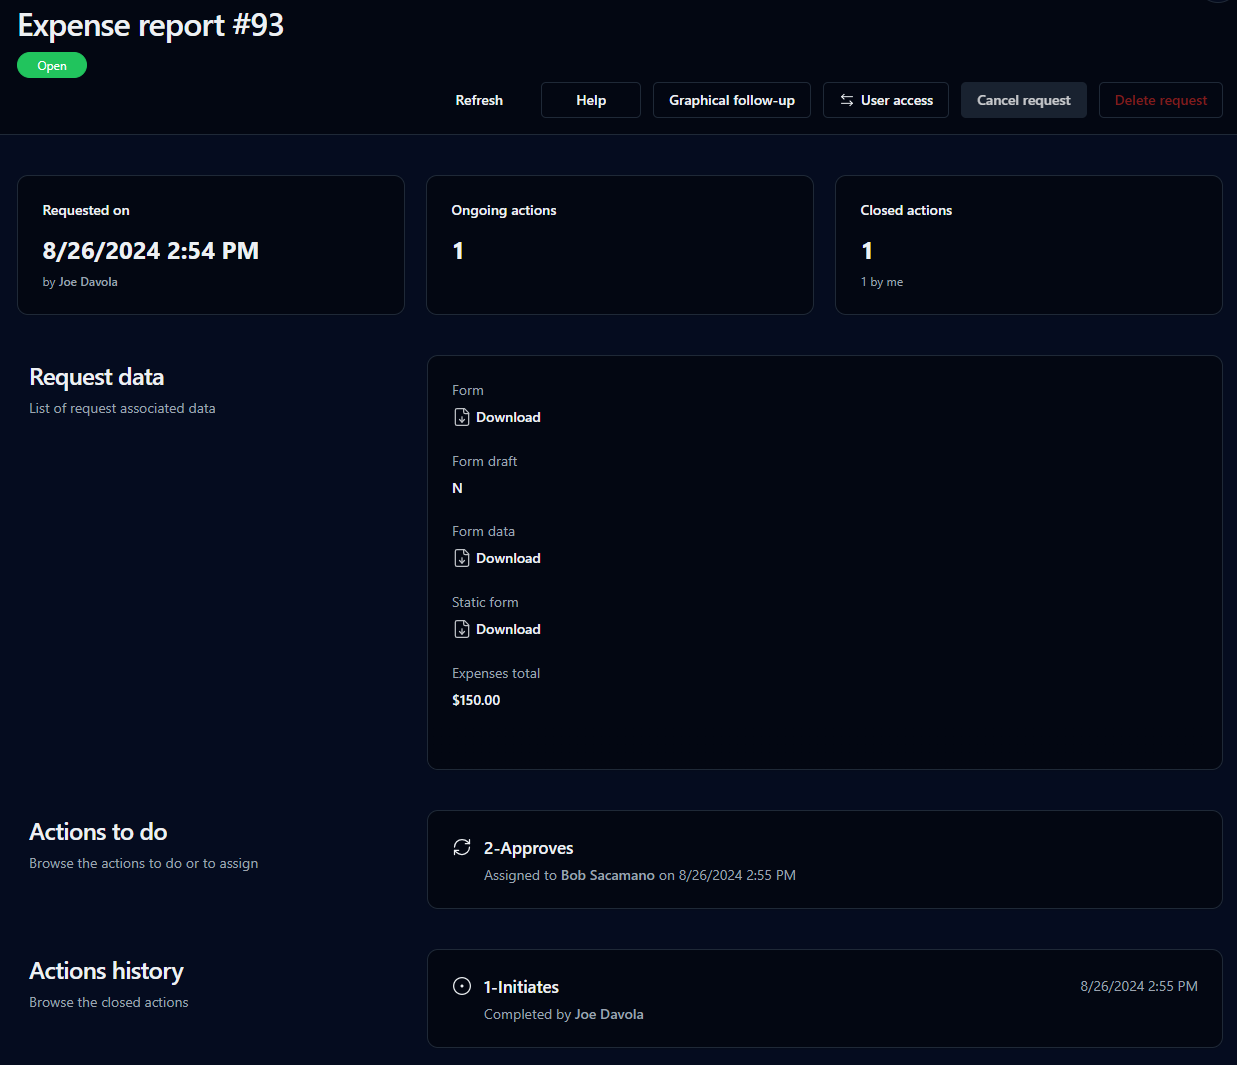Select the Closed actions summary card
This screenshot has height=1065, width=1237.
(x=1028, y=245)
